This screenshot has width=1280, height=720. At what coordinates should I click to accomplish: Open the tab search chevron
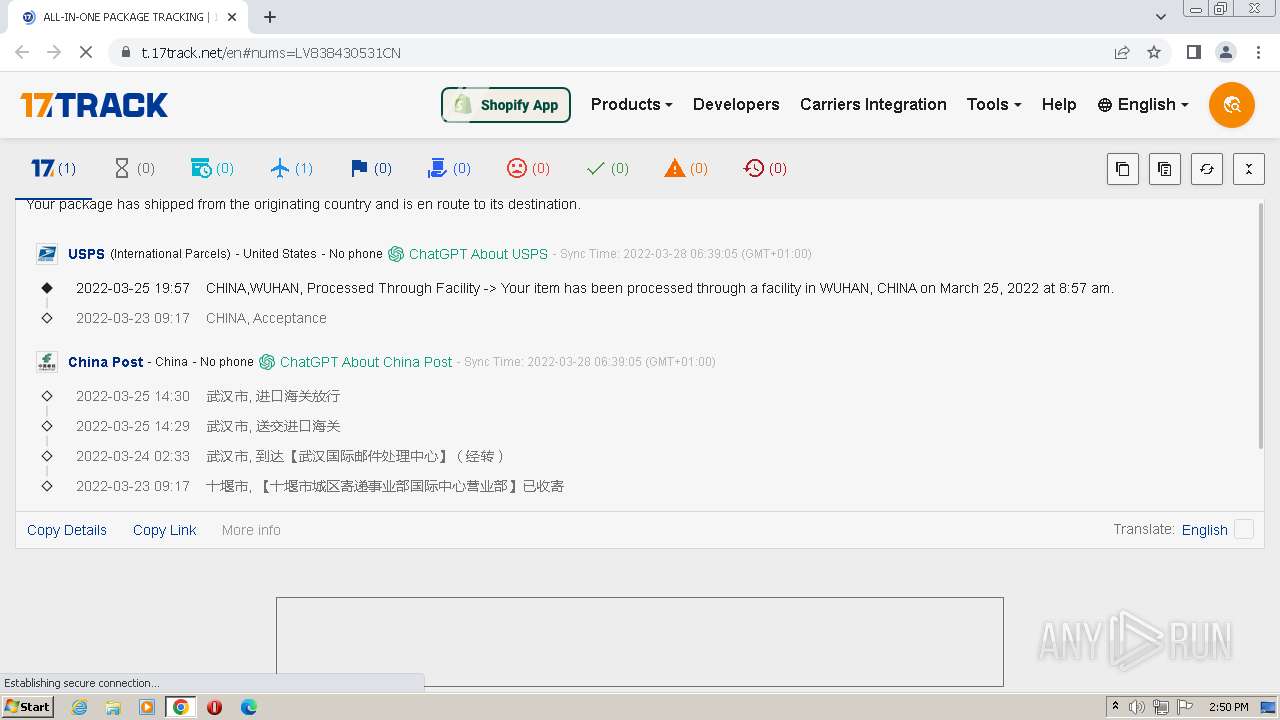(1161, 17)
